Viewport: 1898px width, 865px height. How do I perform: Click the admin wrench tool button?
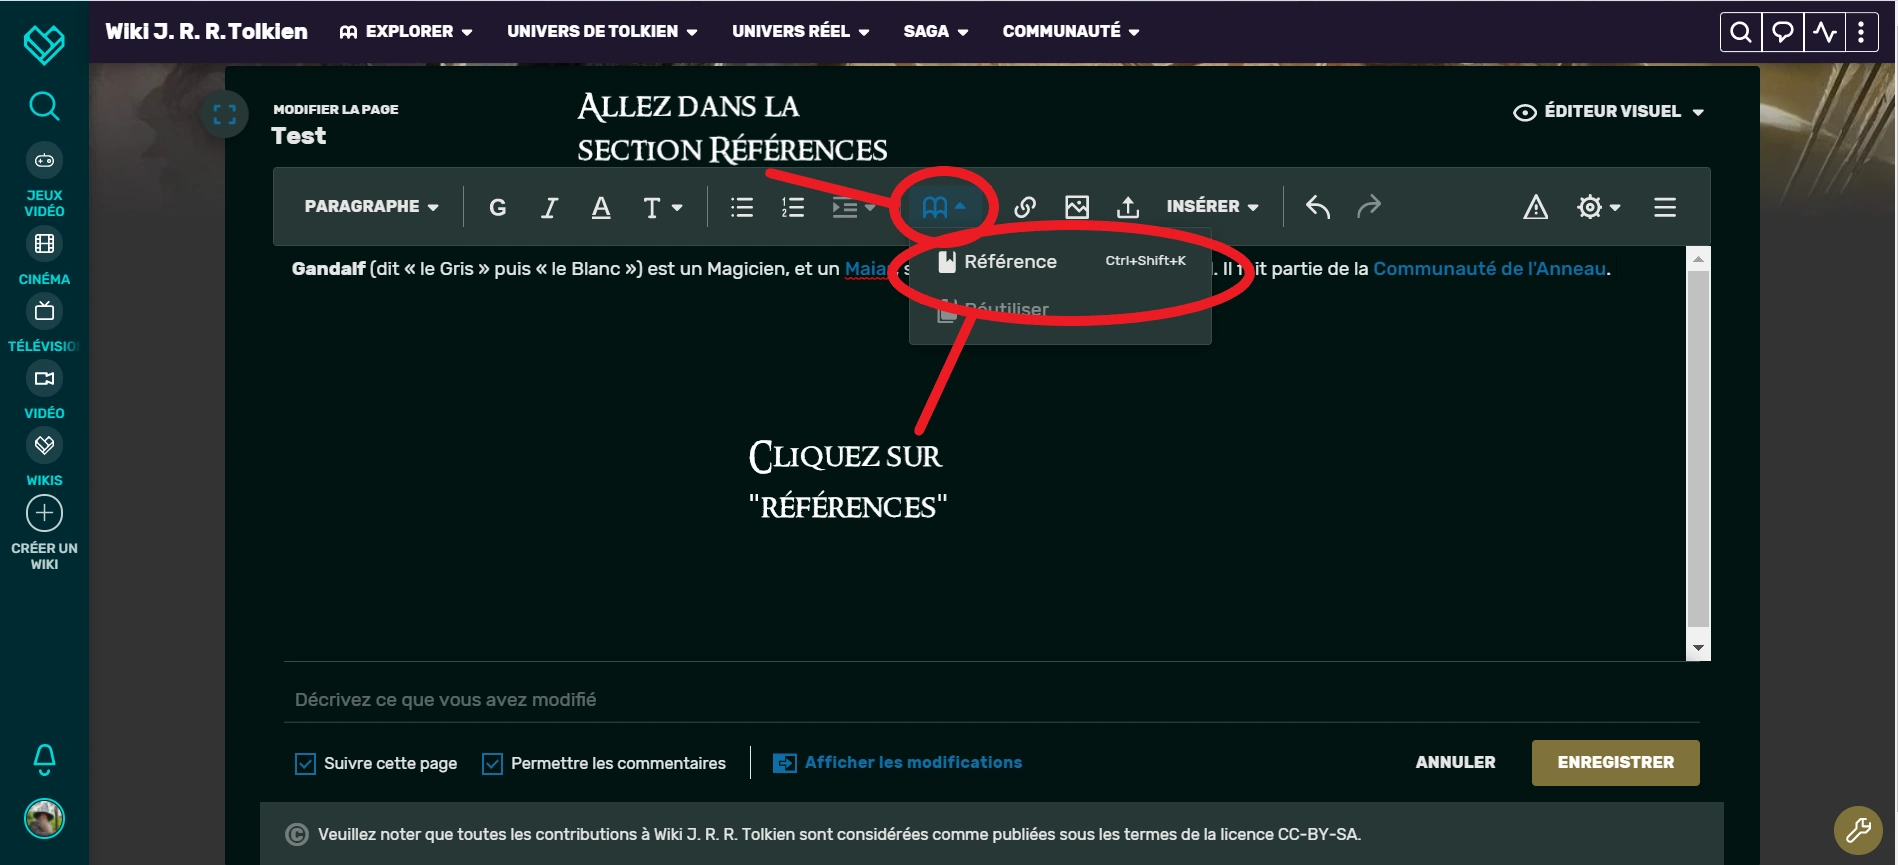(x=1858, y=830)
